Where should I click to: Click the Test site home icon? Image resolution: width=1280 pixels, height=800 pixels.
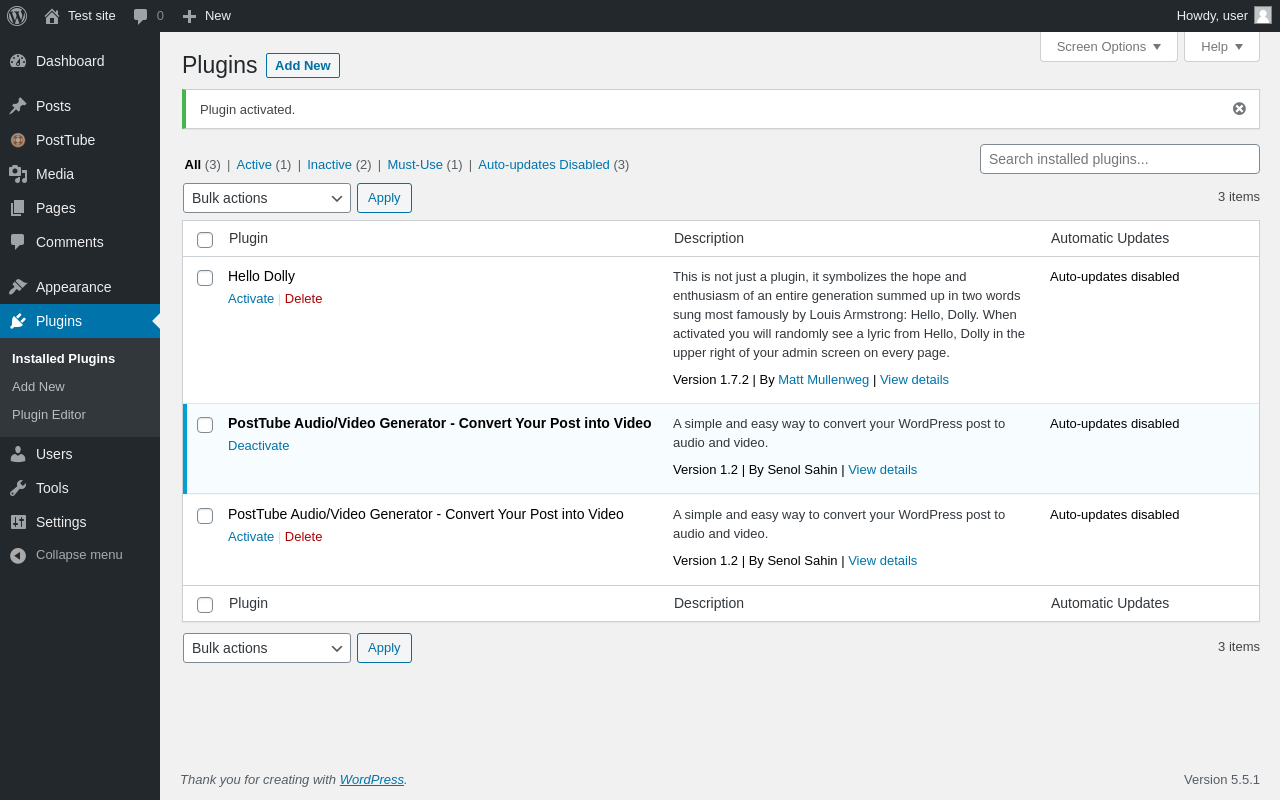(x=52, y=16)
